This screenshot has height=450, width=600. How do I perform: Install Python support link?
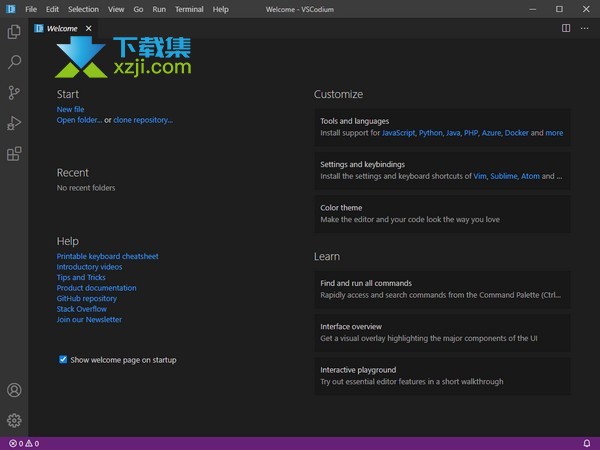tap(430, 133)
